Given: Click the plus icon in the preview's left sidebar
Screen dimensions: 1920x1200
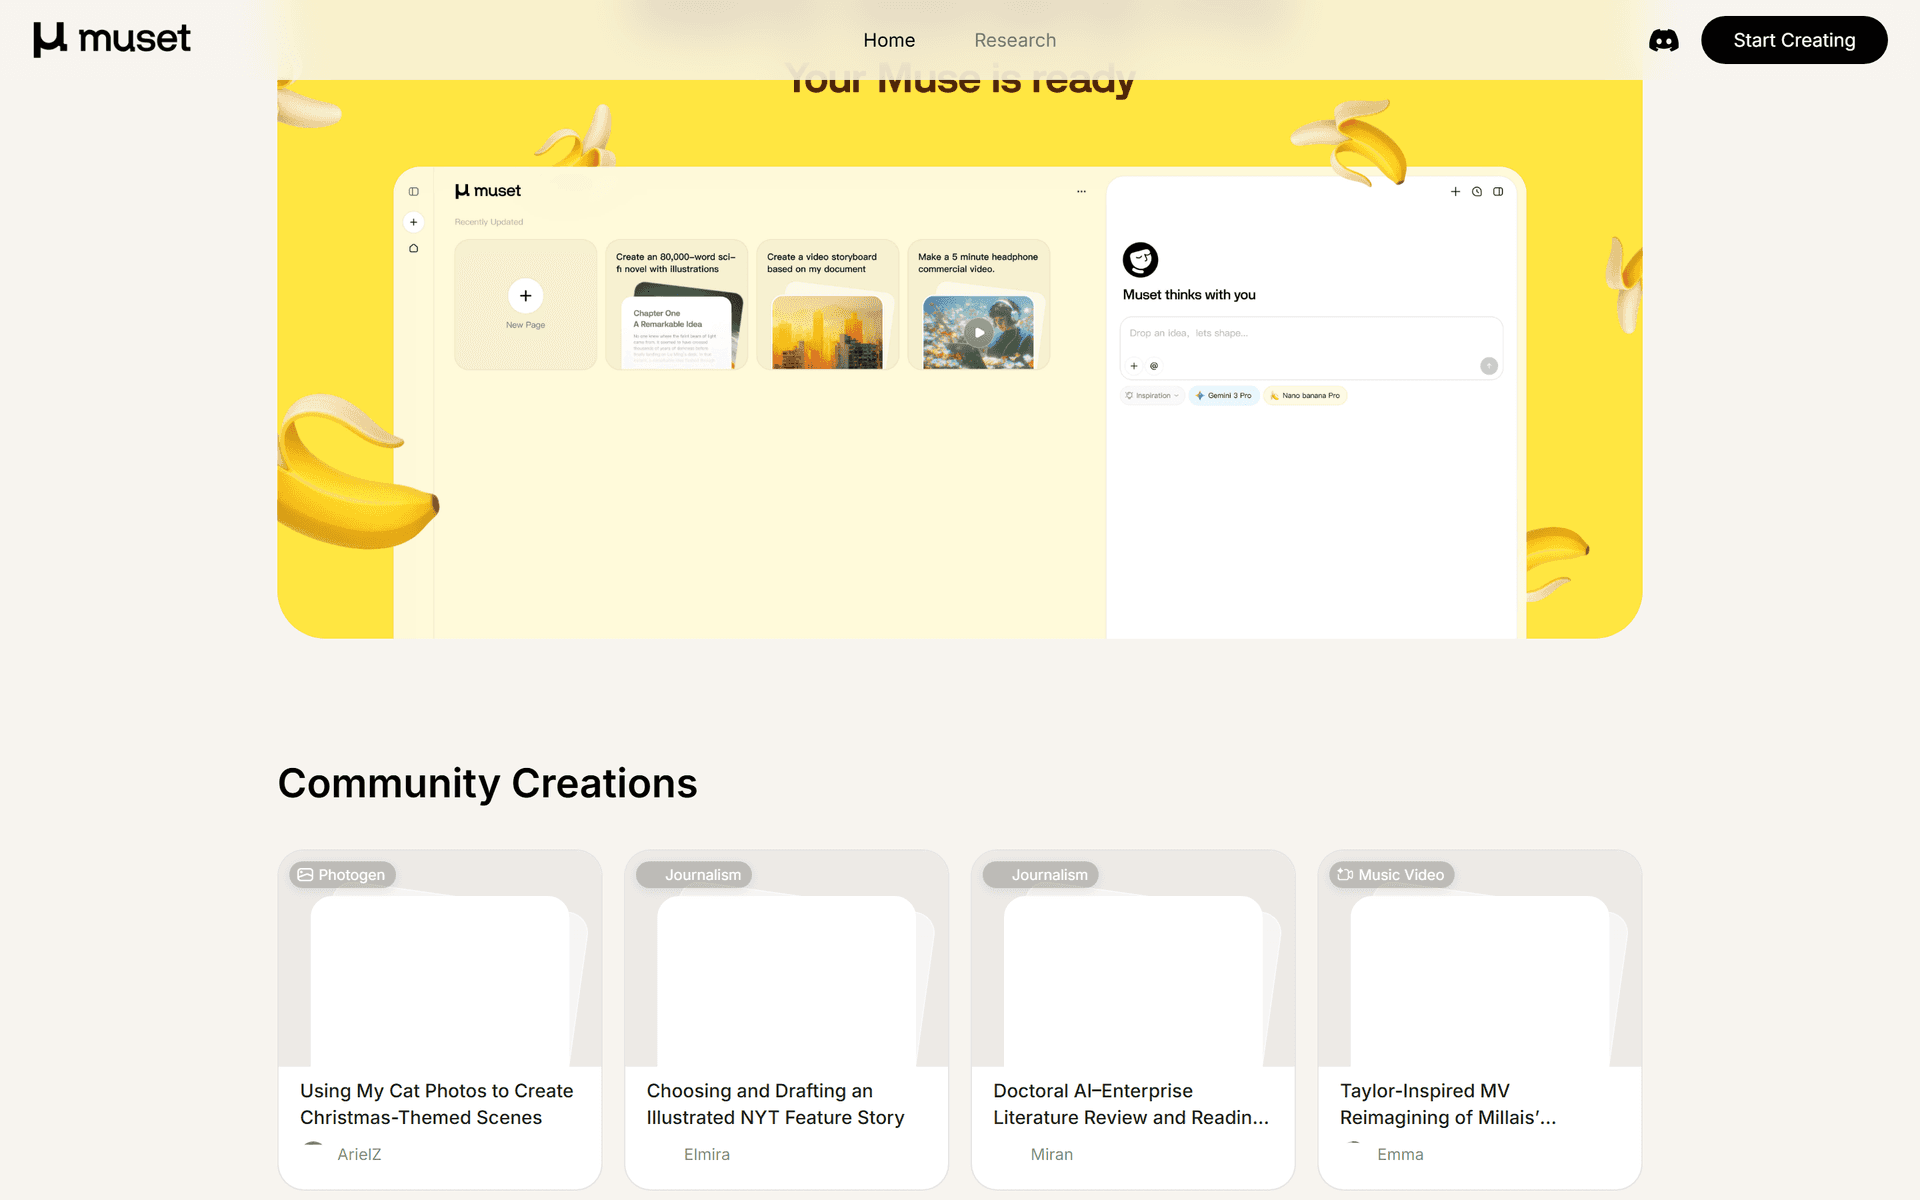Looking at the screenshot, I should [414, 222].
